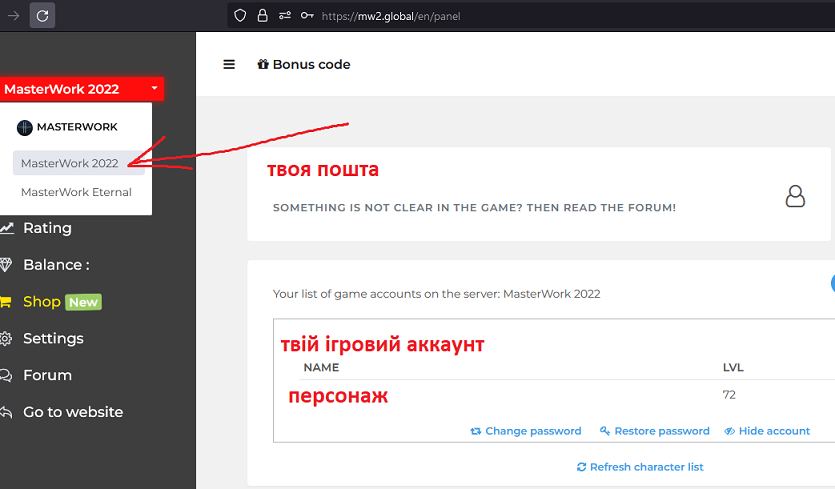Open Go to website sidebar item
Viewport: 835px width, 489px height.
pyautogui.click(x=73, y=412)
